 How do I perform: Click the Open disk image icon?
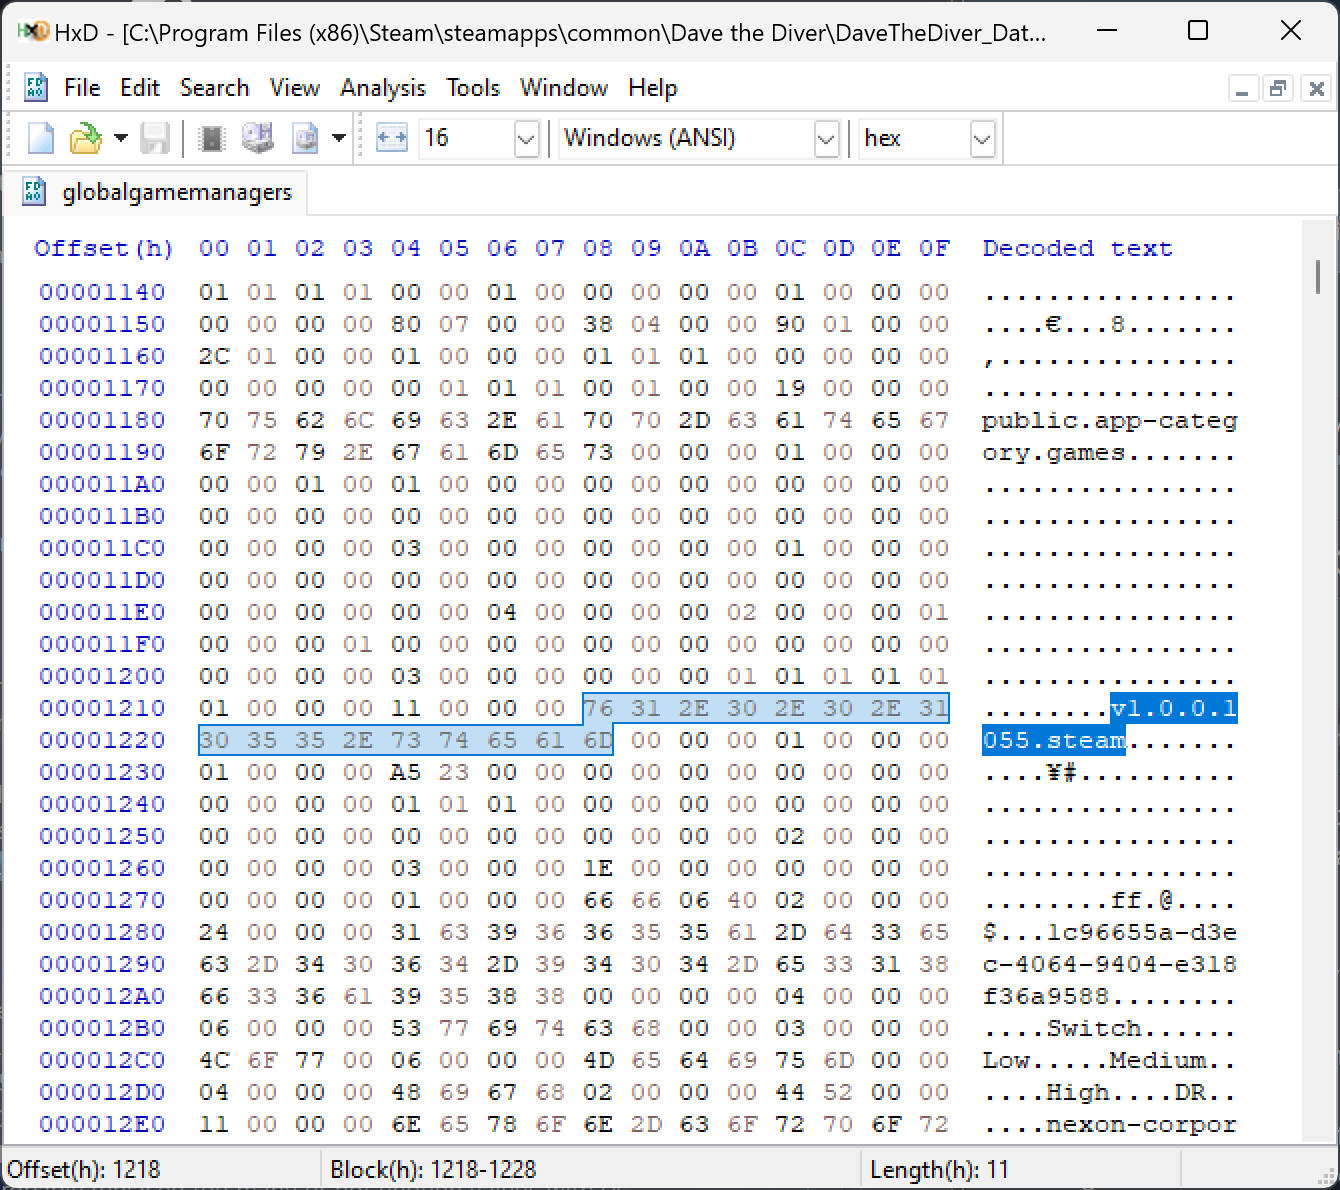coord(305,138)
